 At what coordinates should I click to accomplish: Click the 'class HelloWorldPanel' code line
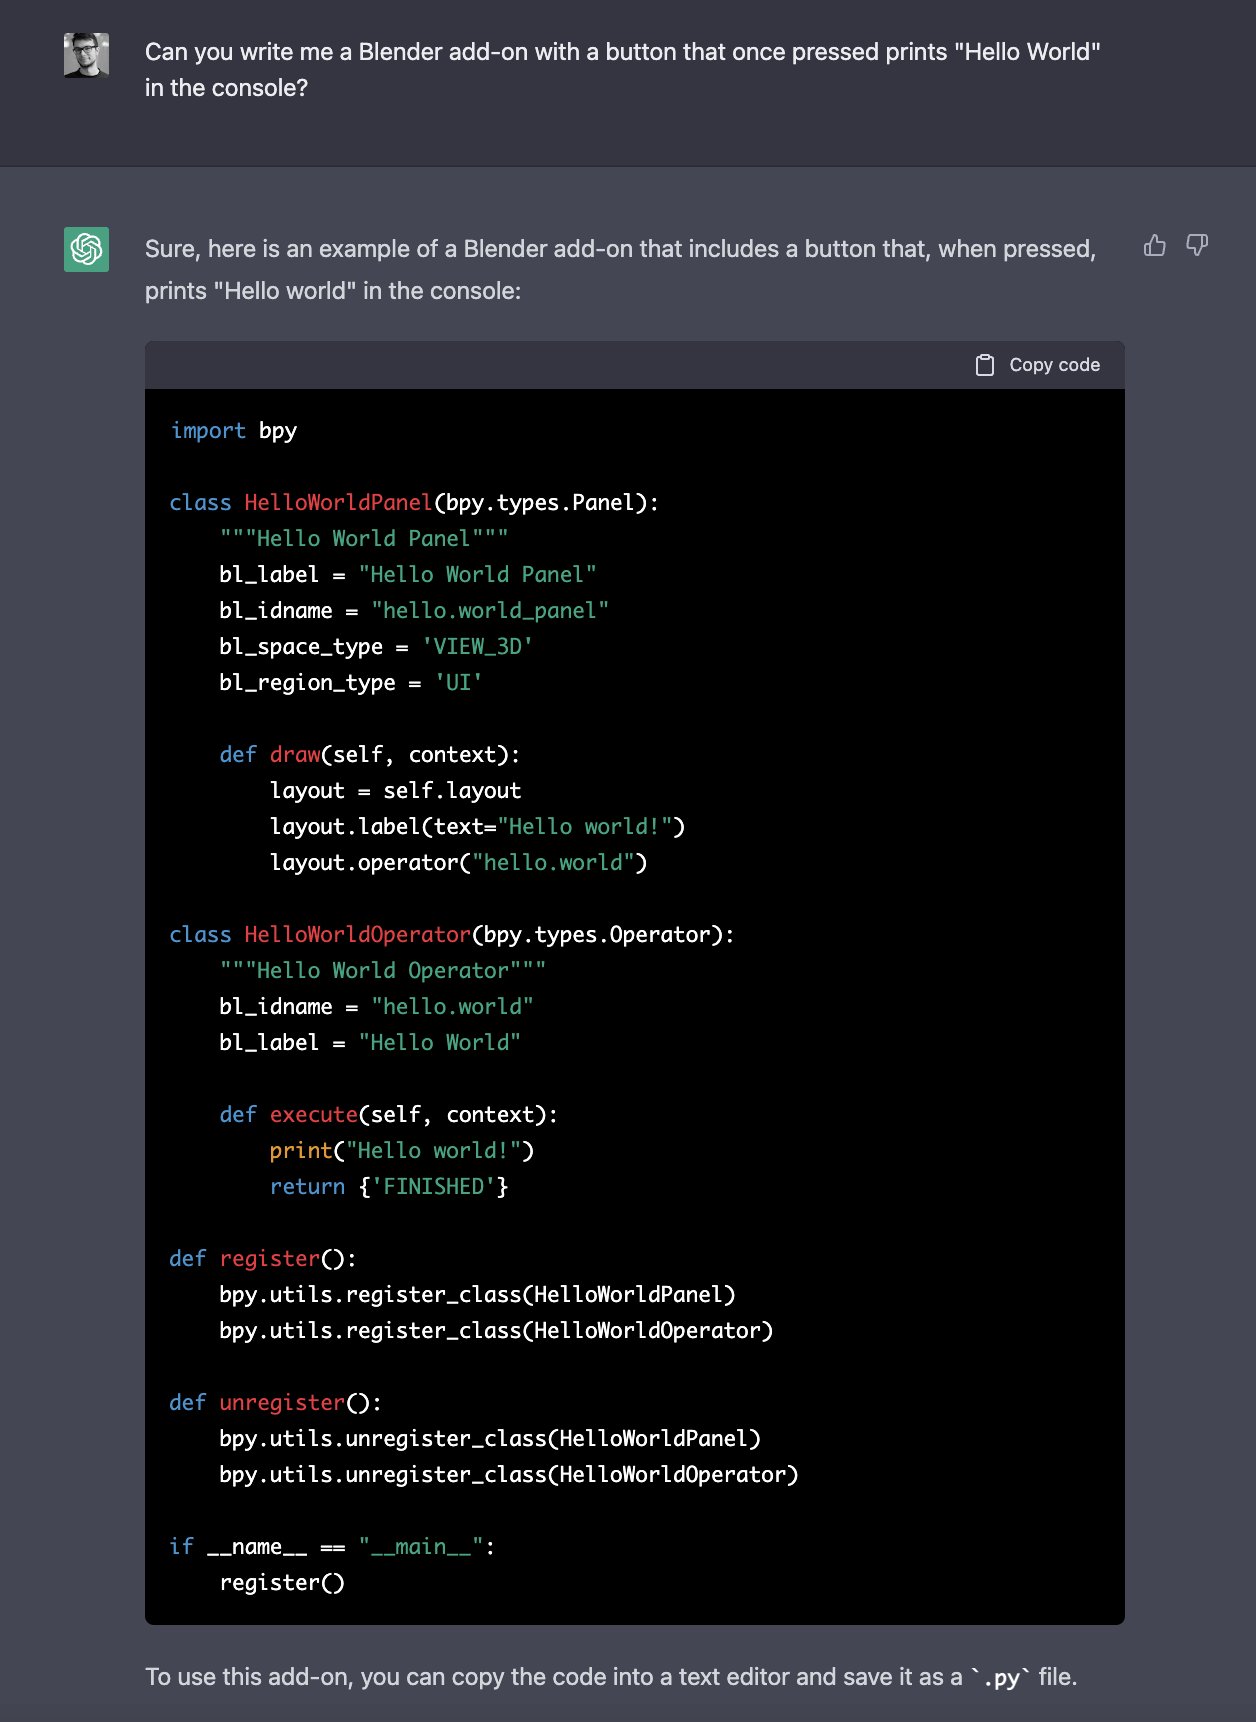[414, 503]
